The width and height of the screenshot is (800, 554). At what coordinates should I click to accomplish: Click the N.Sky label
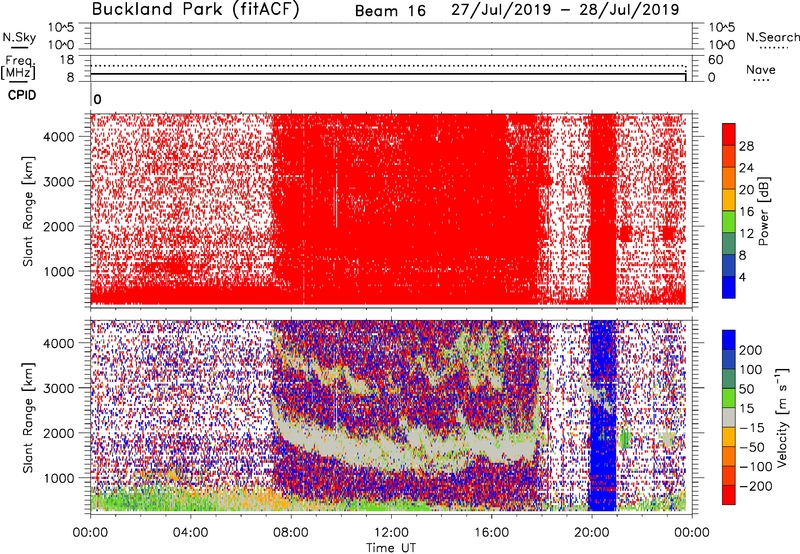click(19, 37)
